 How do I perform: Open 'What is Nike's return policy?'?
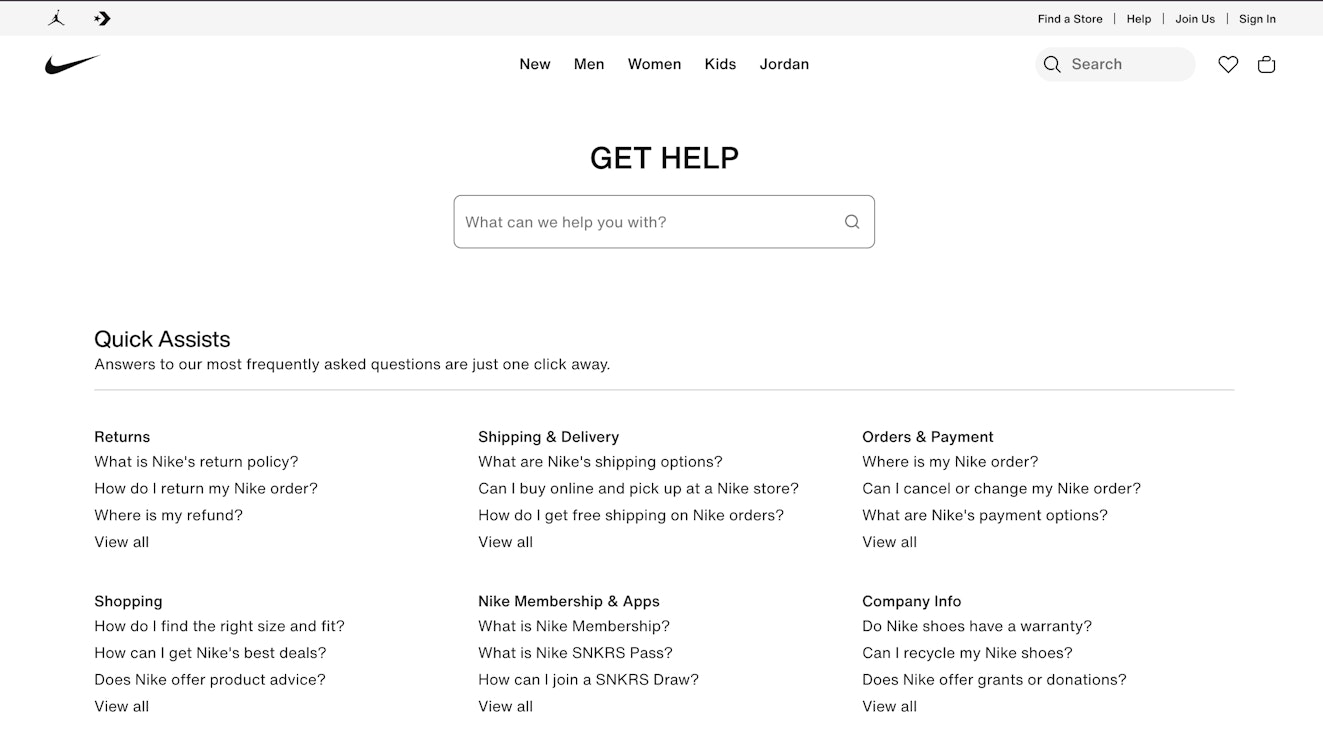196,462
